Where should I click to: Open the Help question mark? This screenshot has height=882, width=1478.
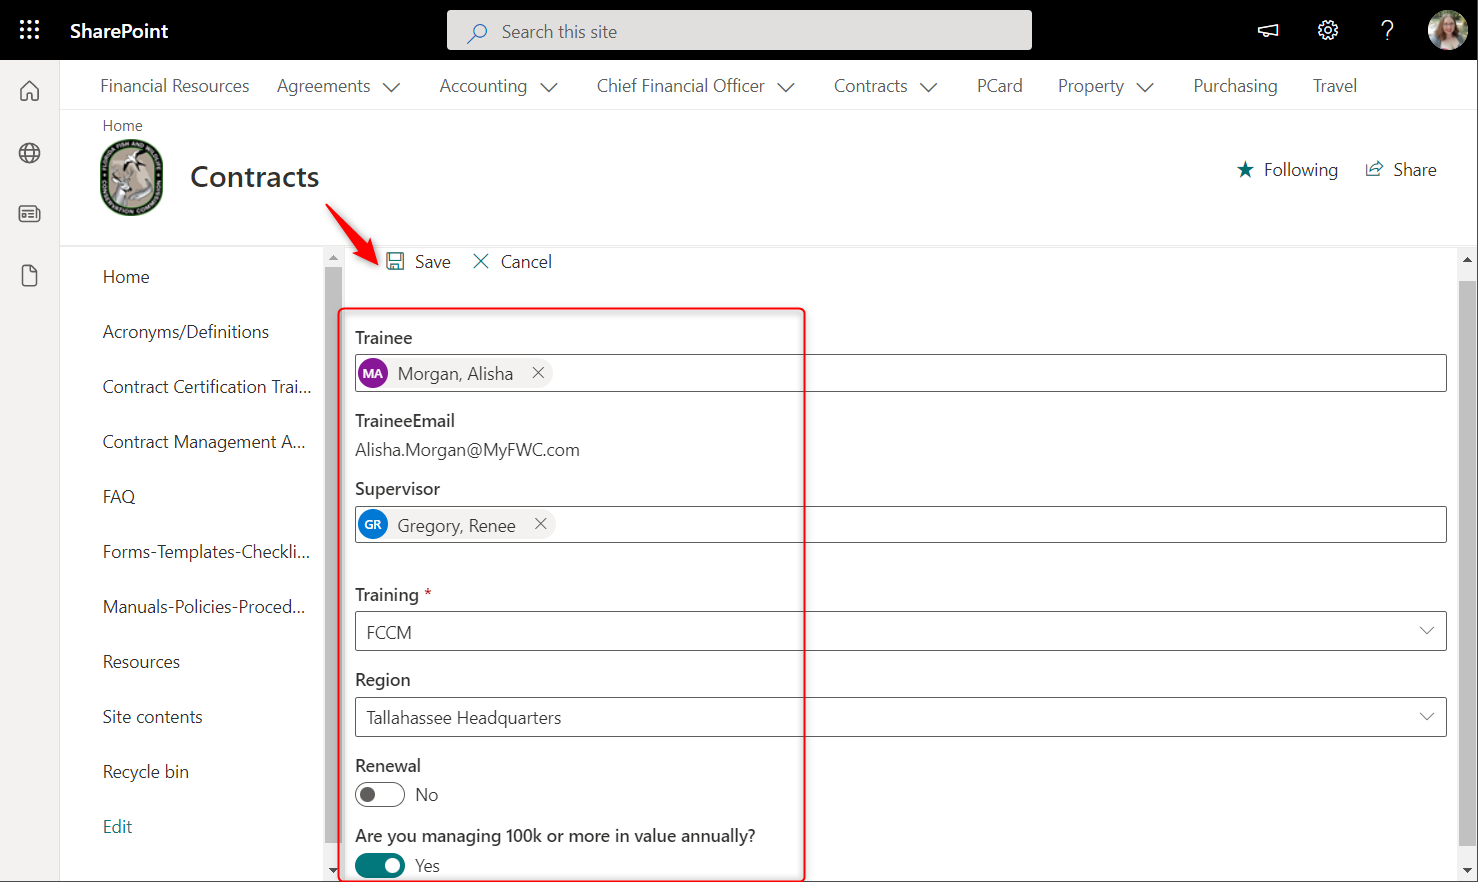[1387, 30]
